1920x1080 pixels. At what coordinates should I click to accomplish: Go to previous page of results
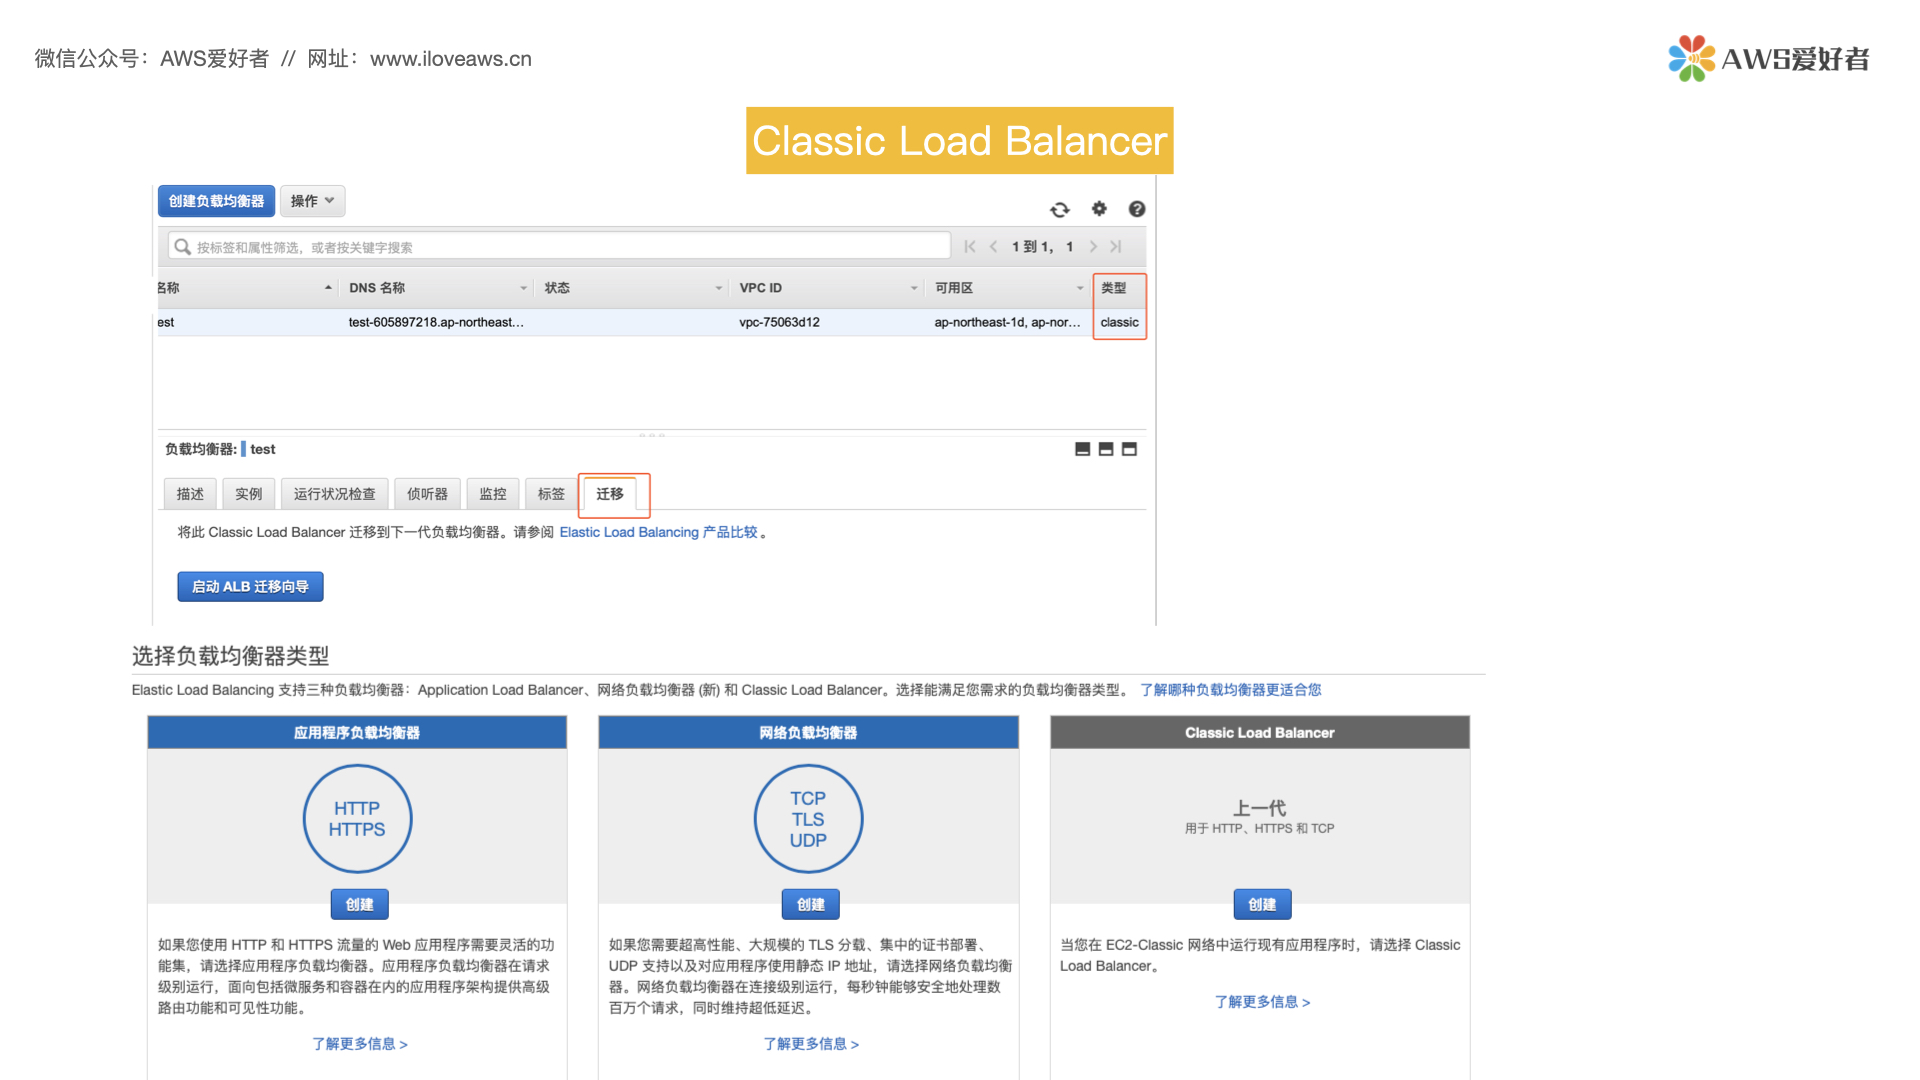point(993,246)
